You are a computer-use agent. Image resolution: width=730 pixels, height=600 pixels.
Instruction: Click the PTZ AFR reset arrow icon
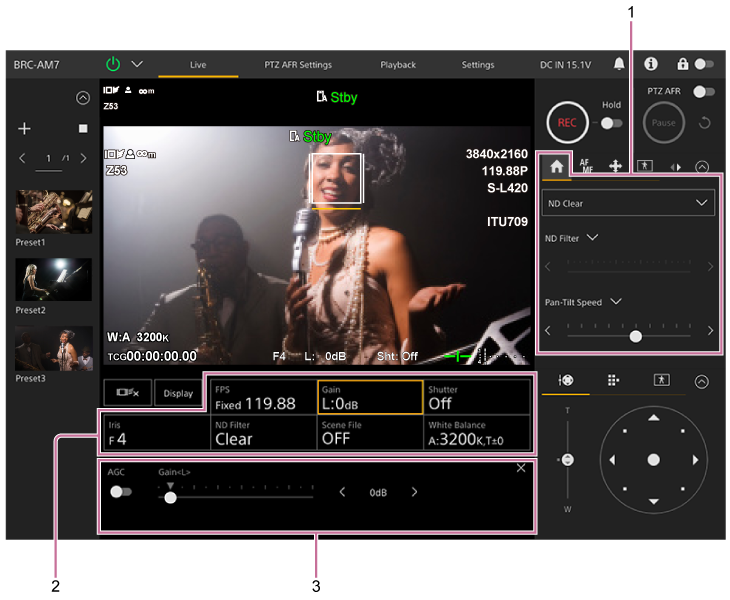pyautogui.click(x=705, y=123)
